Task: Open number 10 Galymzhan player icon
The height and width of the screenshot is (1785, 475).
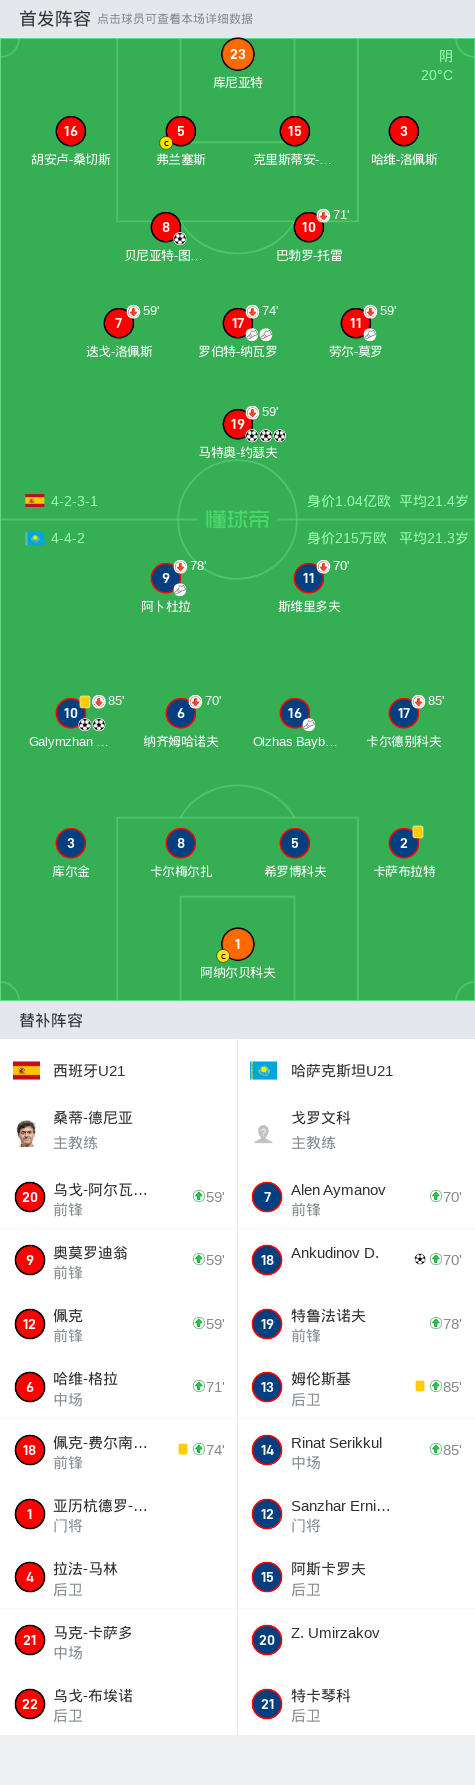Action: tap(70, 713)
